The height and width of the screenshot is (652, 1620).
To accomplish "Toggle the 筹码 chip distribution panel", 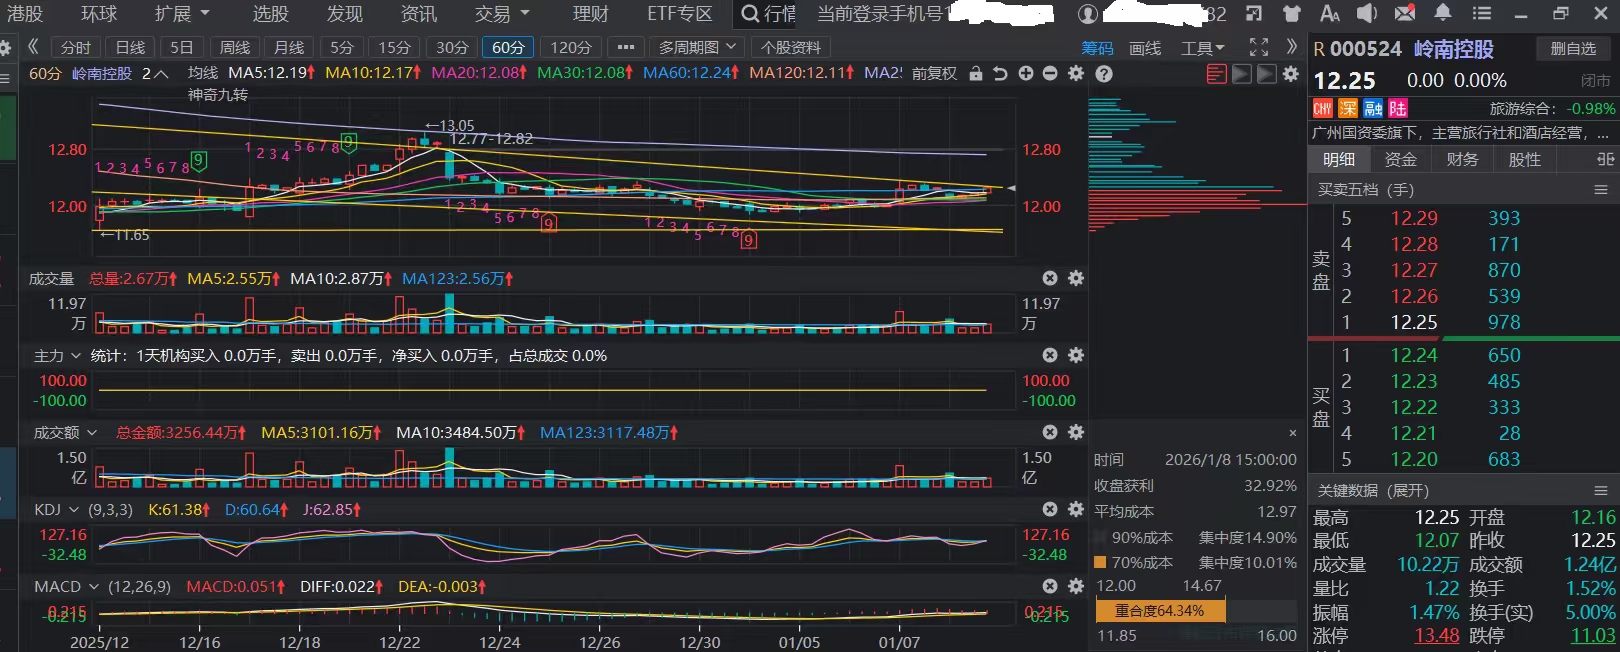I will [x=1097, y=48].
